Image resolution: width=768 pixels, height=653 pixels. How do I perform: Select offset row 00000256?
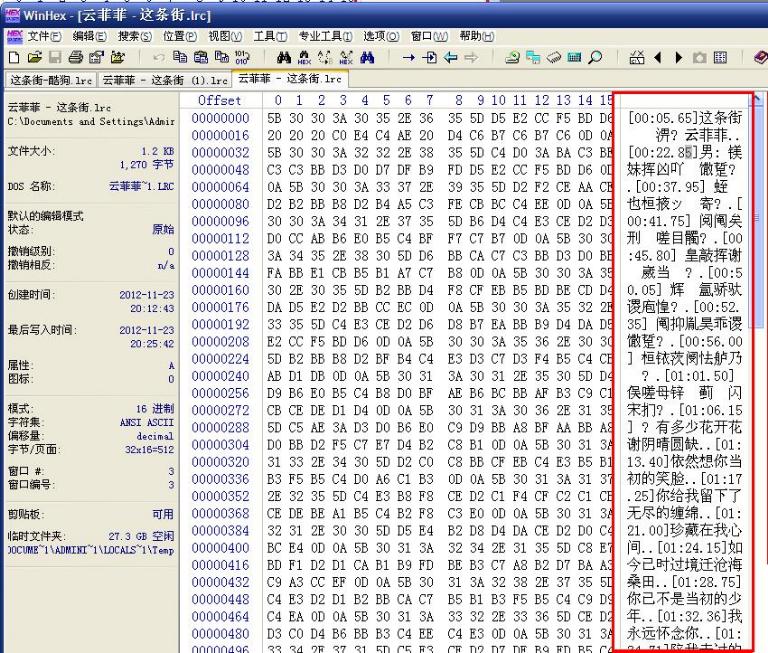point(220,393)
